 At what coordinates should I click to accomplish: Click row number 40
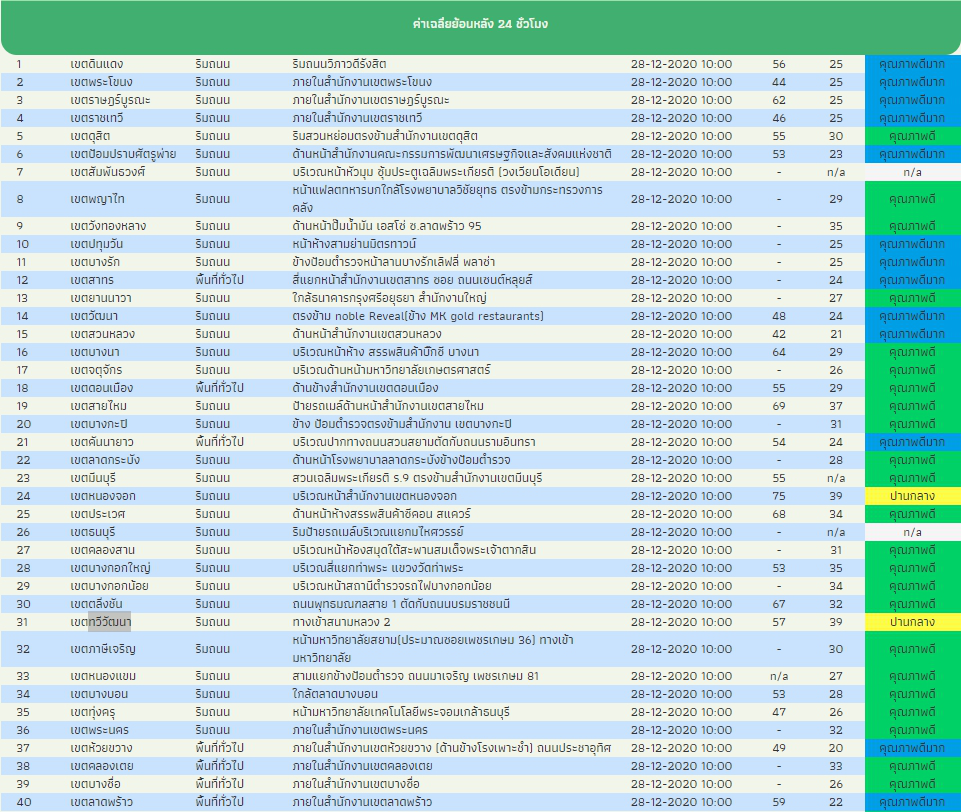[24, 802]
